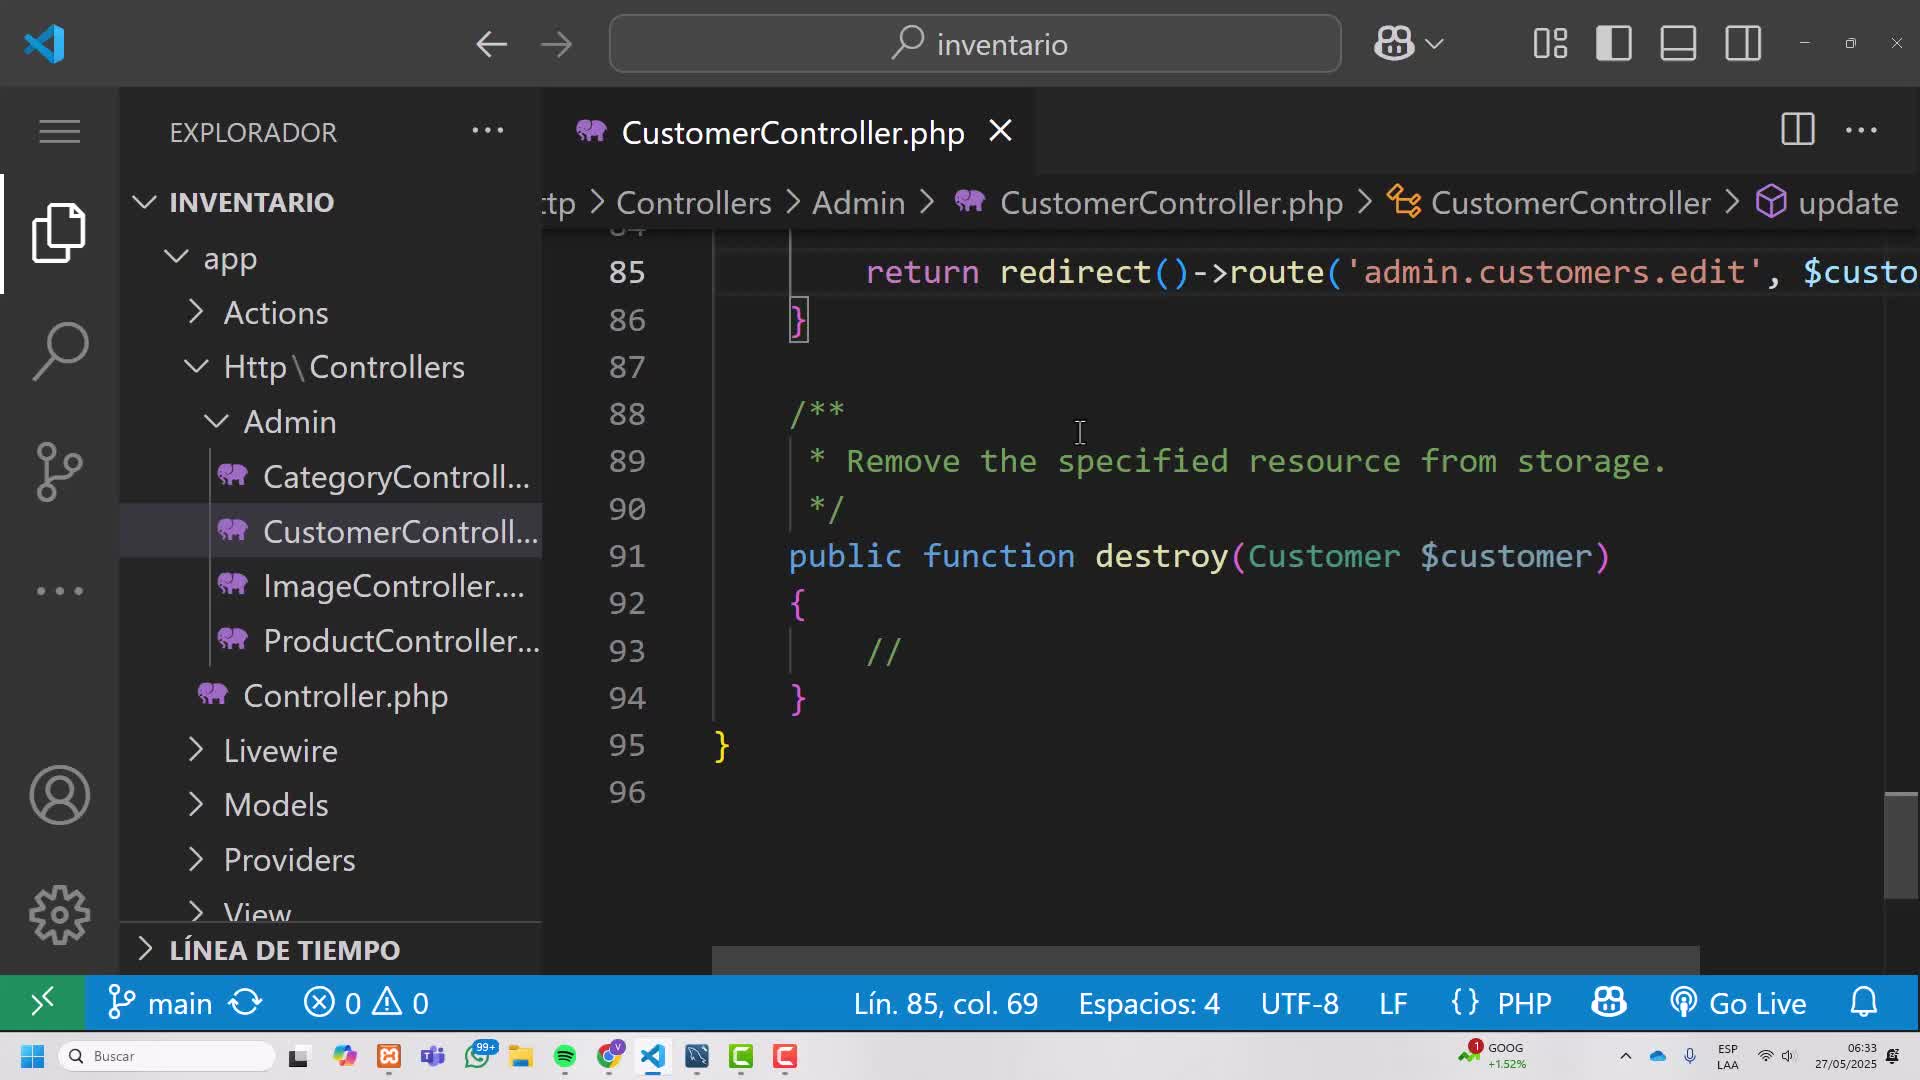Show additional views ellipsis in activity bar
Screen dimensions: 1920x1080
point(59,590)
